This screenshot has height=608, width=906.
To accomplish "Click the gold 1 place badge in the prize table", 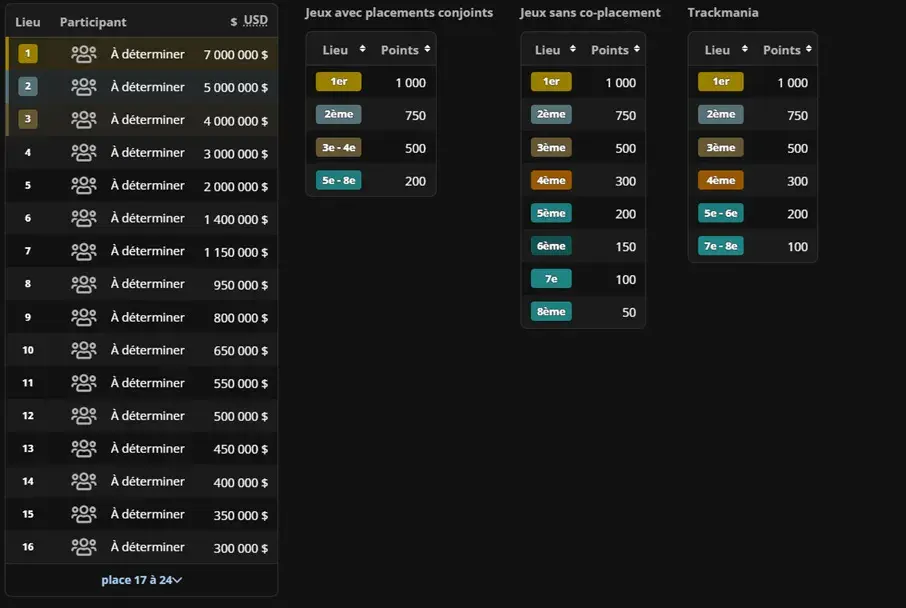I will (x=28, y=54).
